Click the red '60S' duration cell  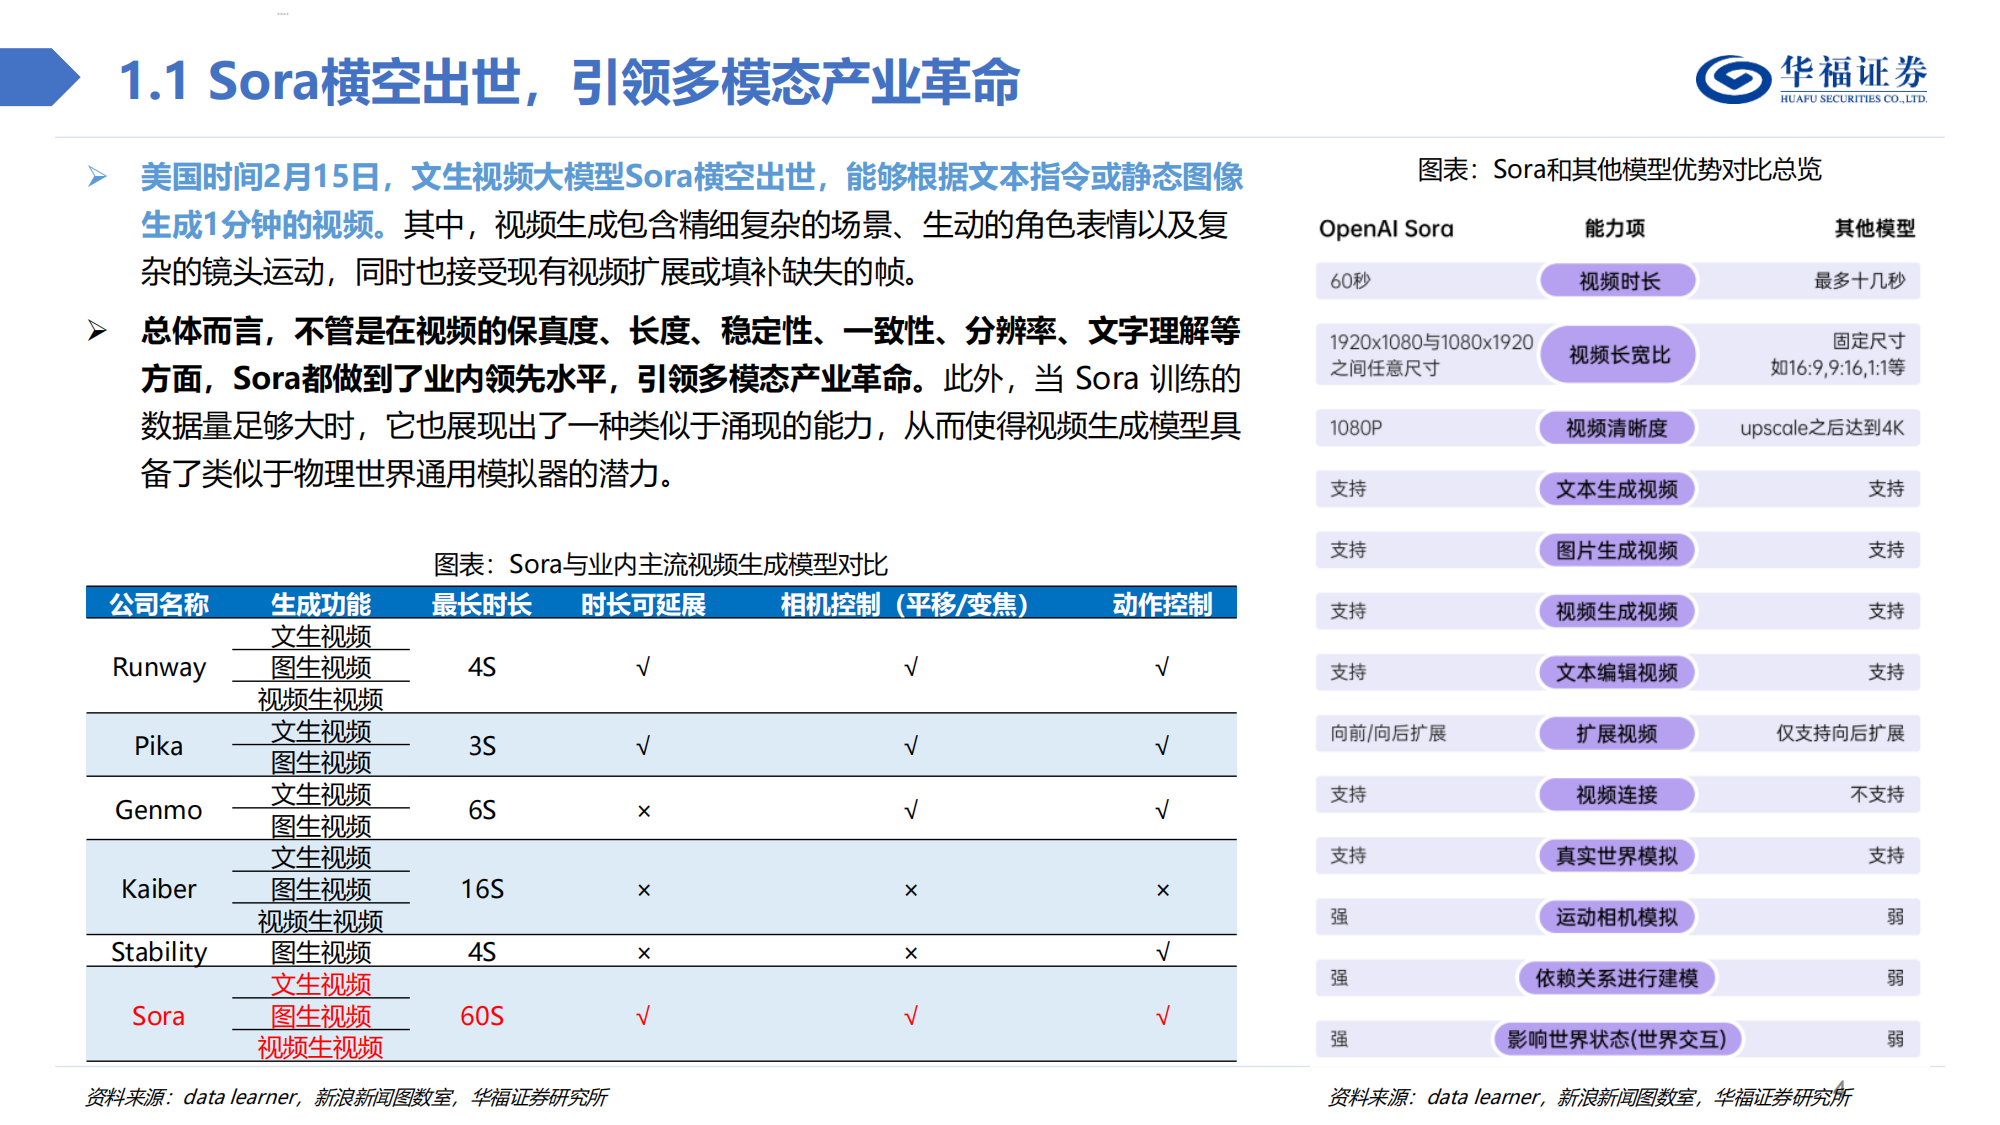[x=482, y=1016]
